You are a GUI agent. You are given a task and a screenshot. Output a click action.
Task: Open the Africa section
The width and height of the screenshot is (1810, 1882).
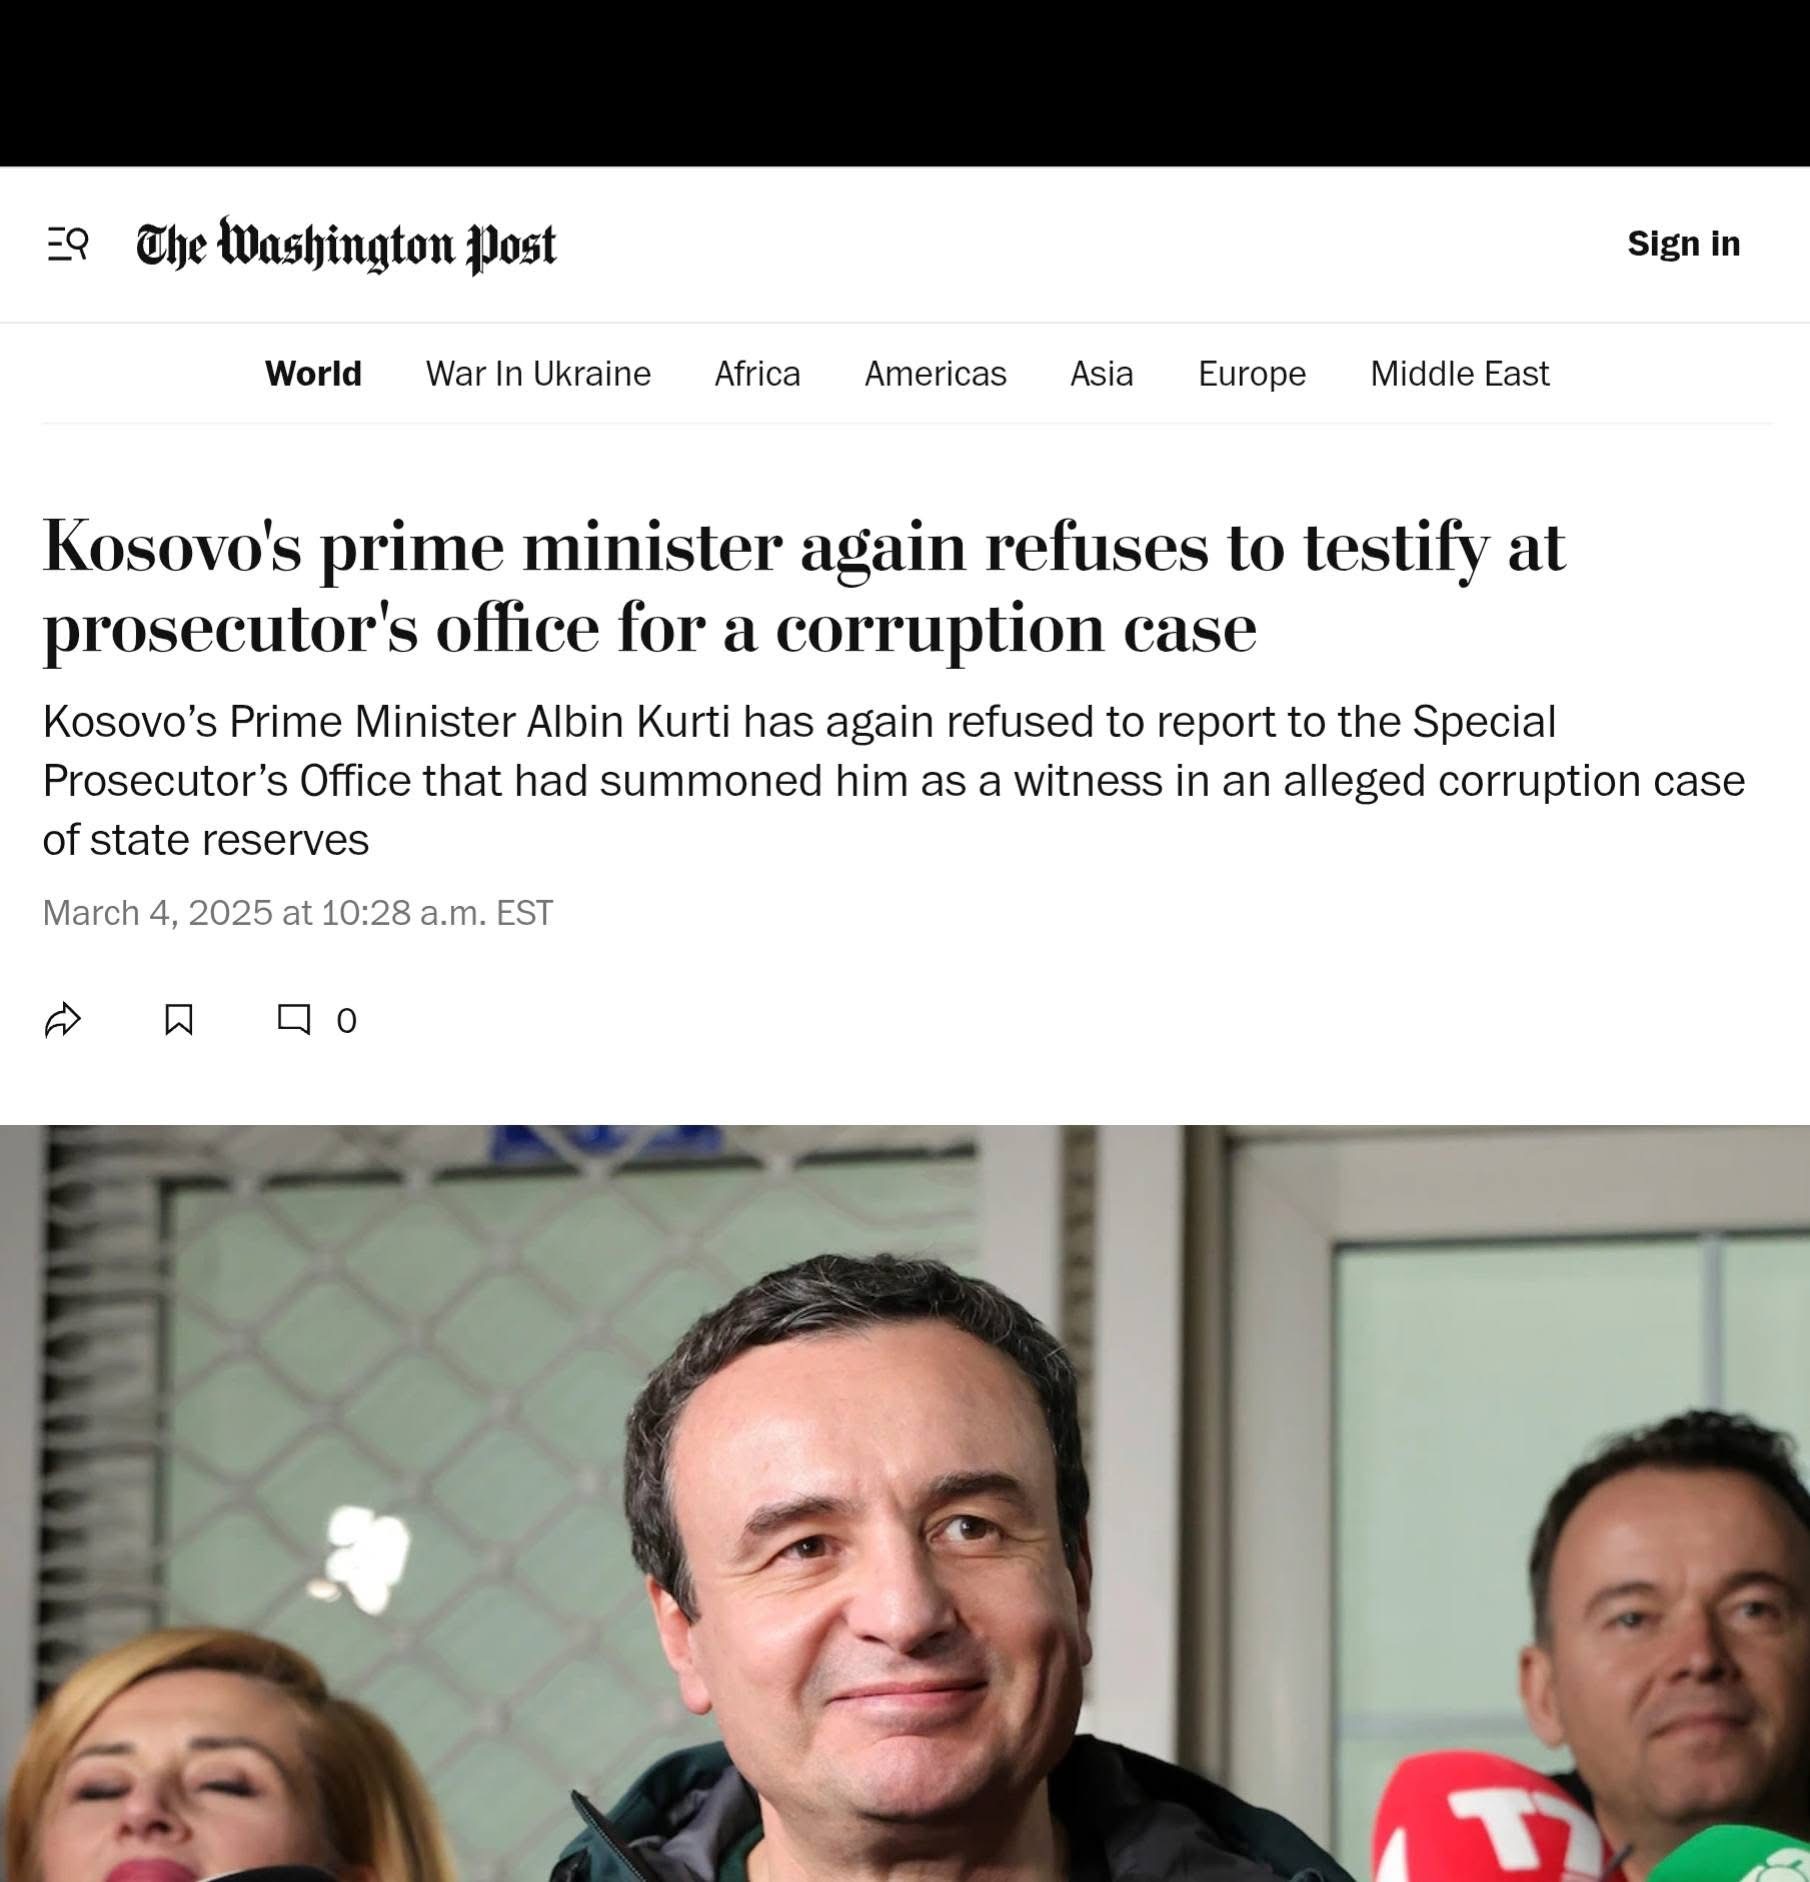click(757, 373)
